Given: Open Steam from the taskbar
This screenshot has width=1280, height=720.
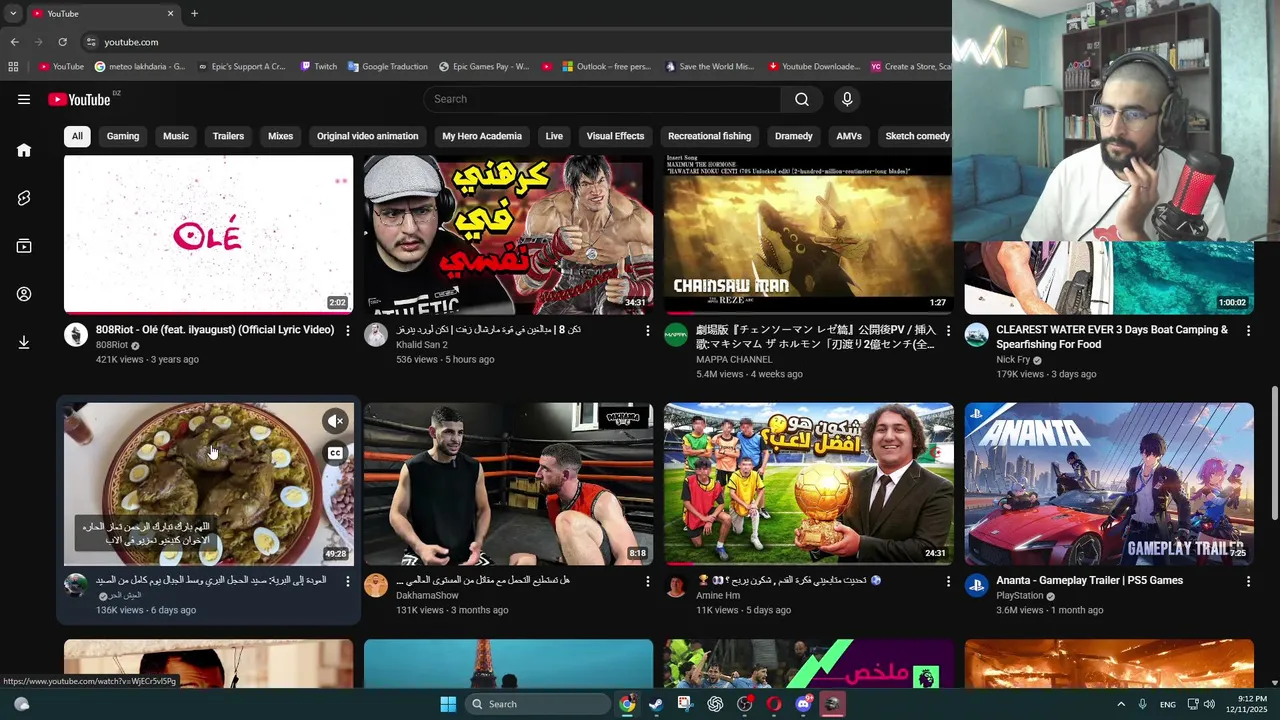Looking at the screenshot, I should [x=656, y=704].
